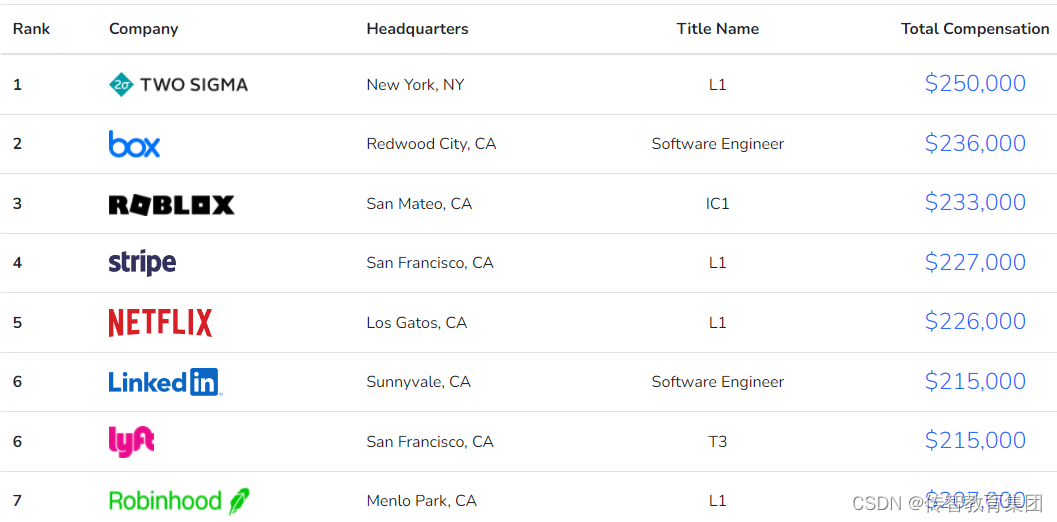Open the $250,000 compensation link
The image size is (1057, 522).
pyautogui.click(x=975, y=84)
